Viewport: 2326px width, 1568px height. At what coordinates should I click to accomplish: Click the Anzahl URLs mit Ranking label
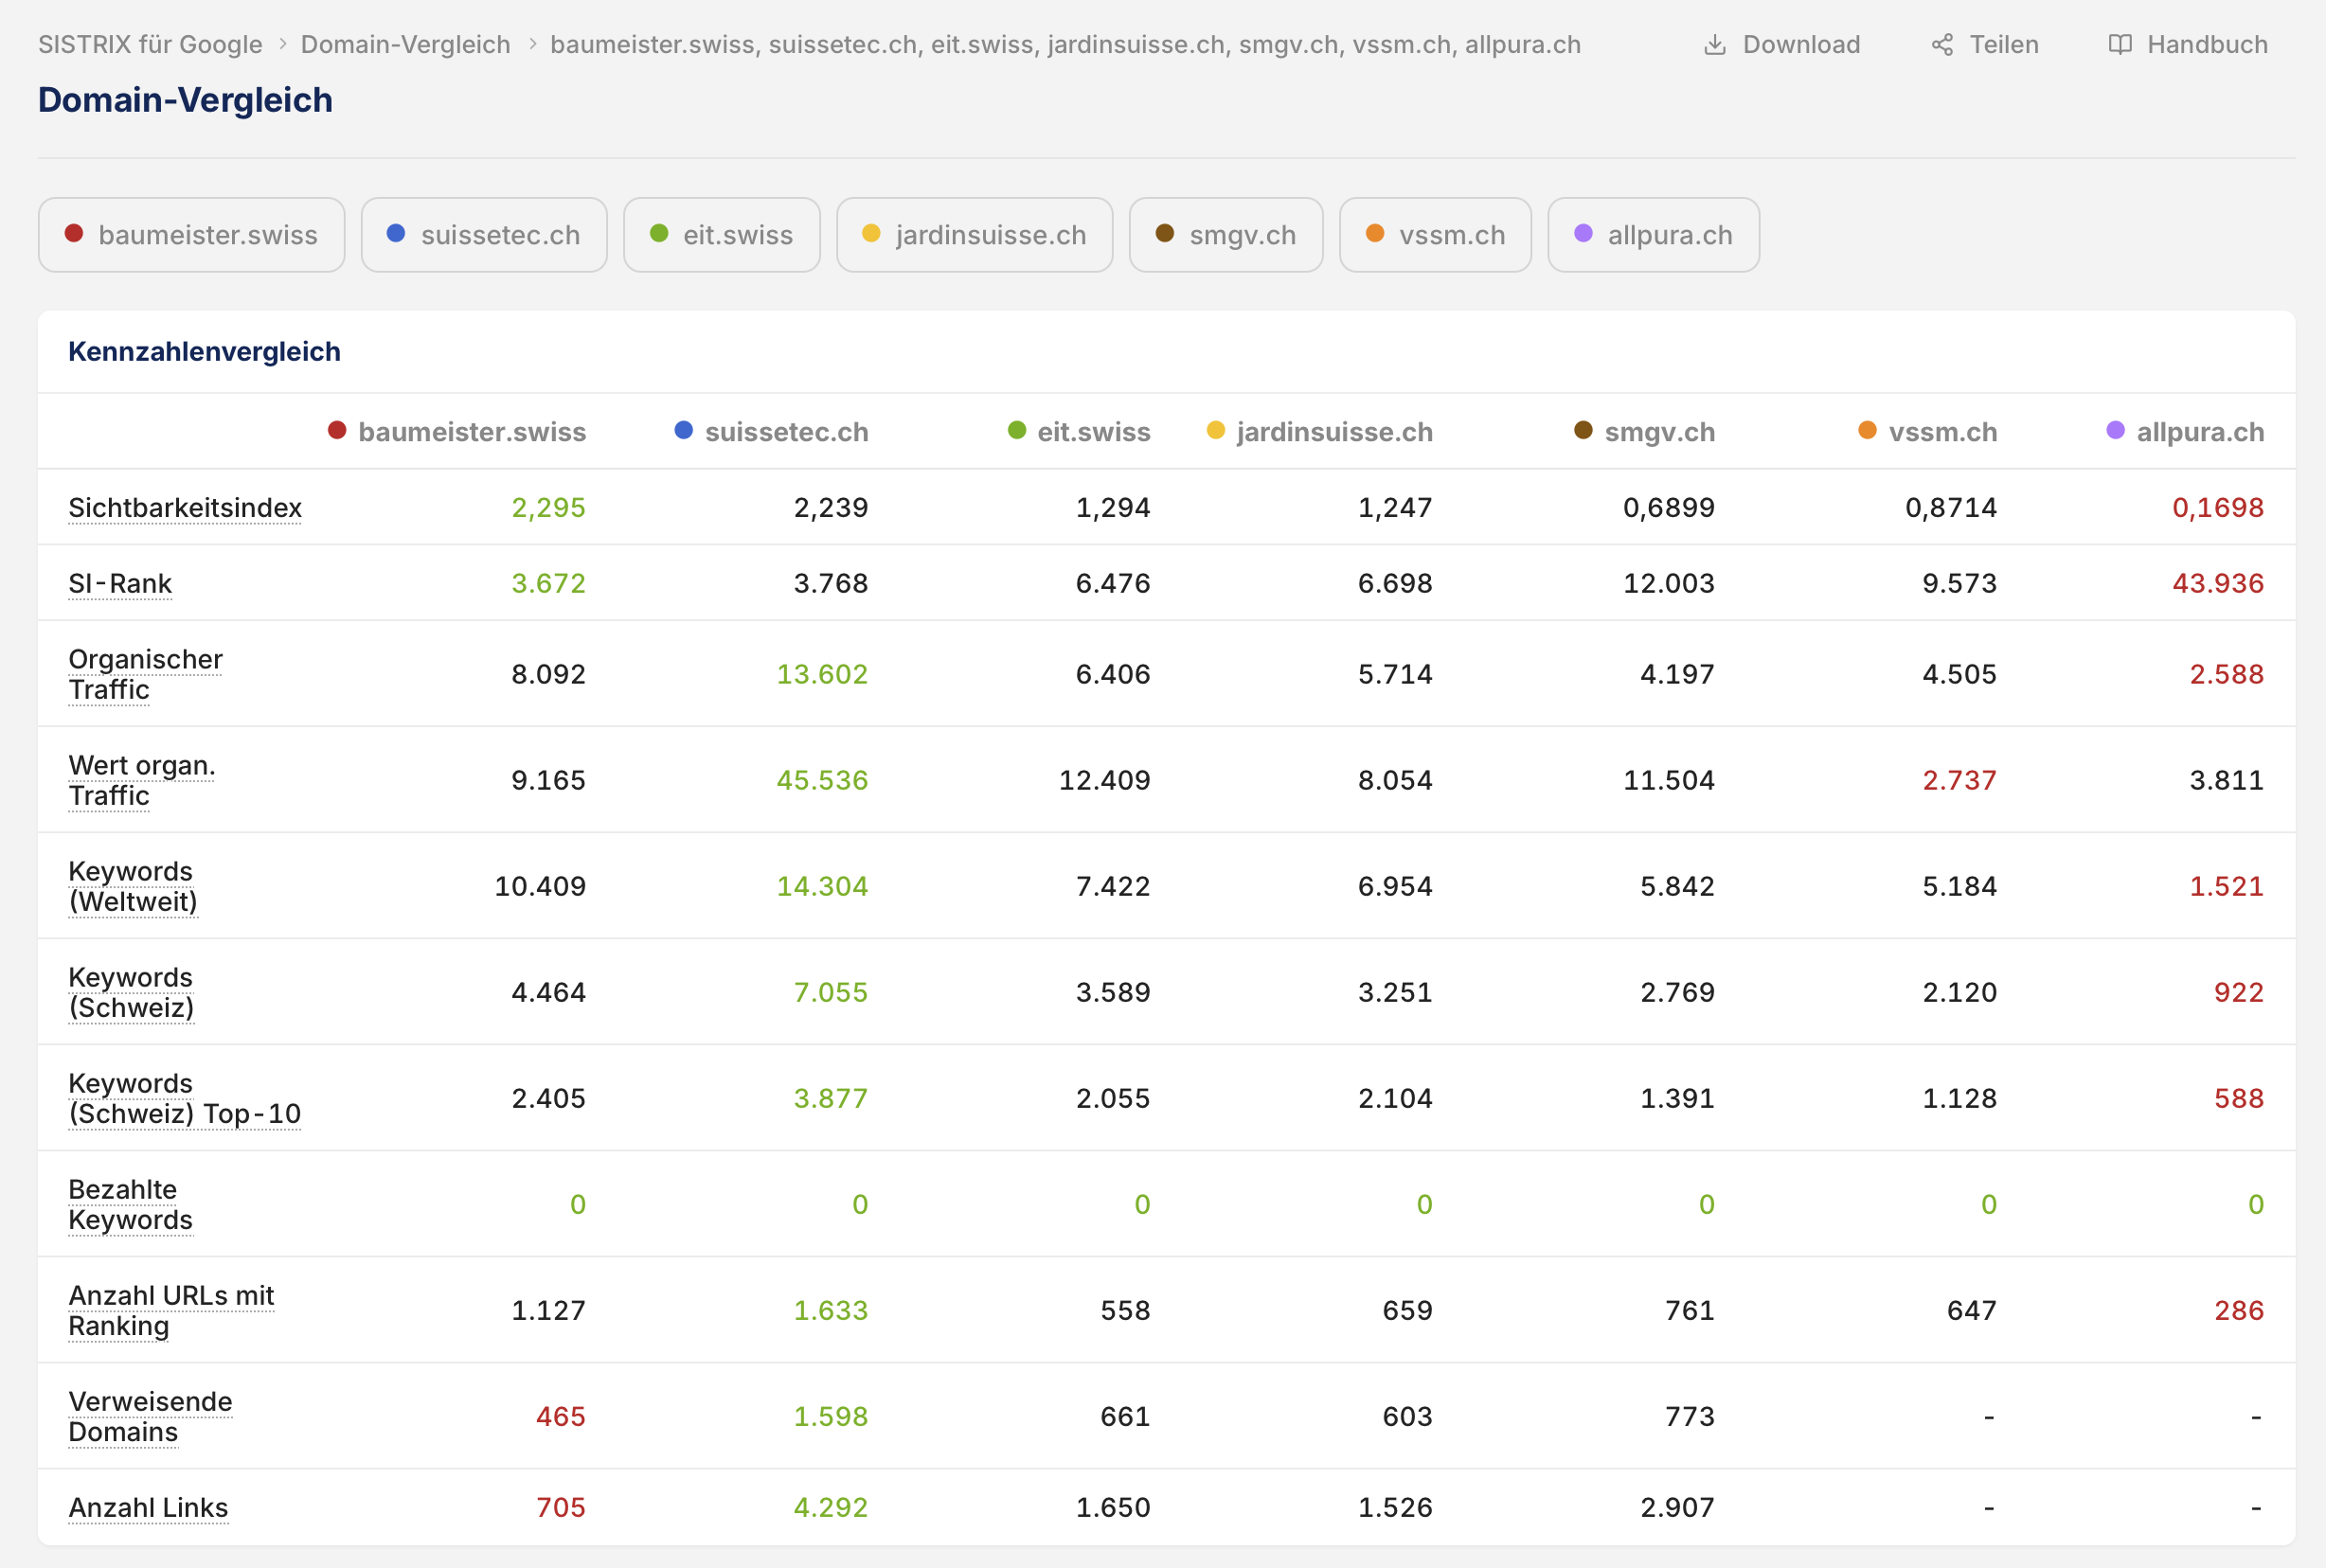pos(171,1311)
